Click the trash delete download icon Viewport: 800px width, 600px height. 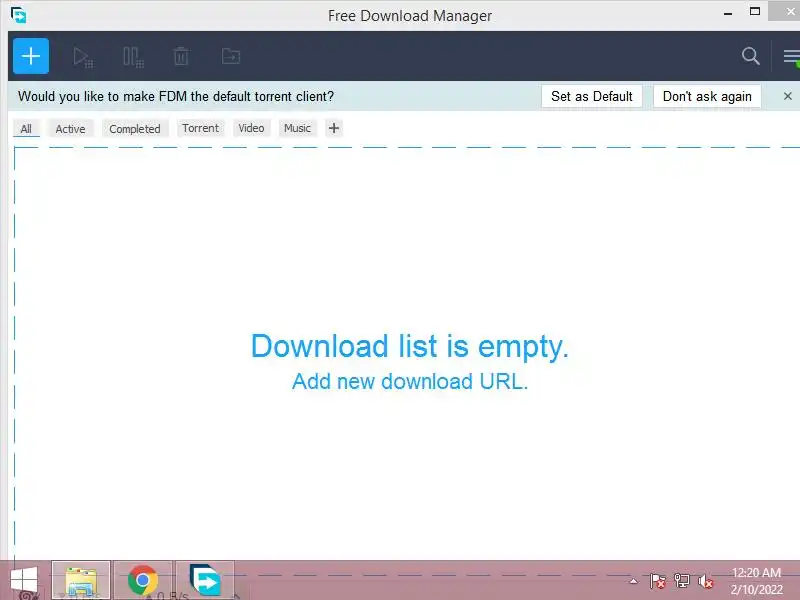181,56
